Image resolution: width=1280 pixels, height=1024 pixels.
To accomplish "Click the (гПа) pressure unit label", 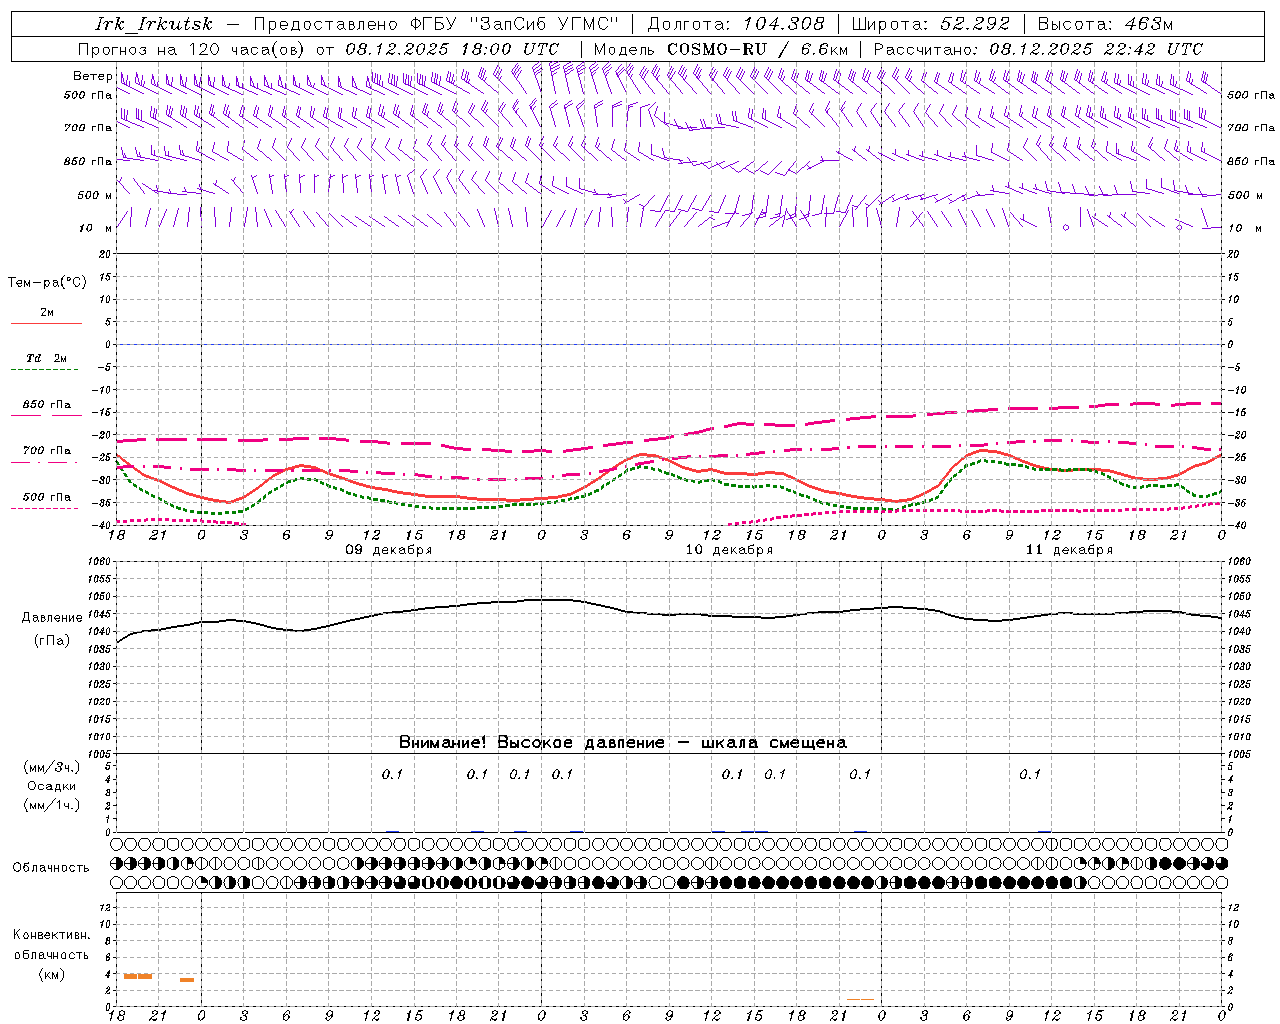I will 52,640.
